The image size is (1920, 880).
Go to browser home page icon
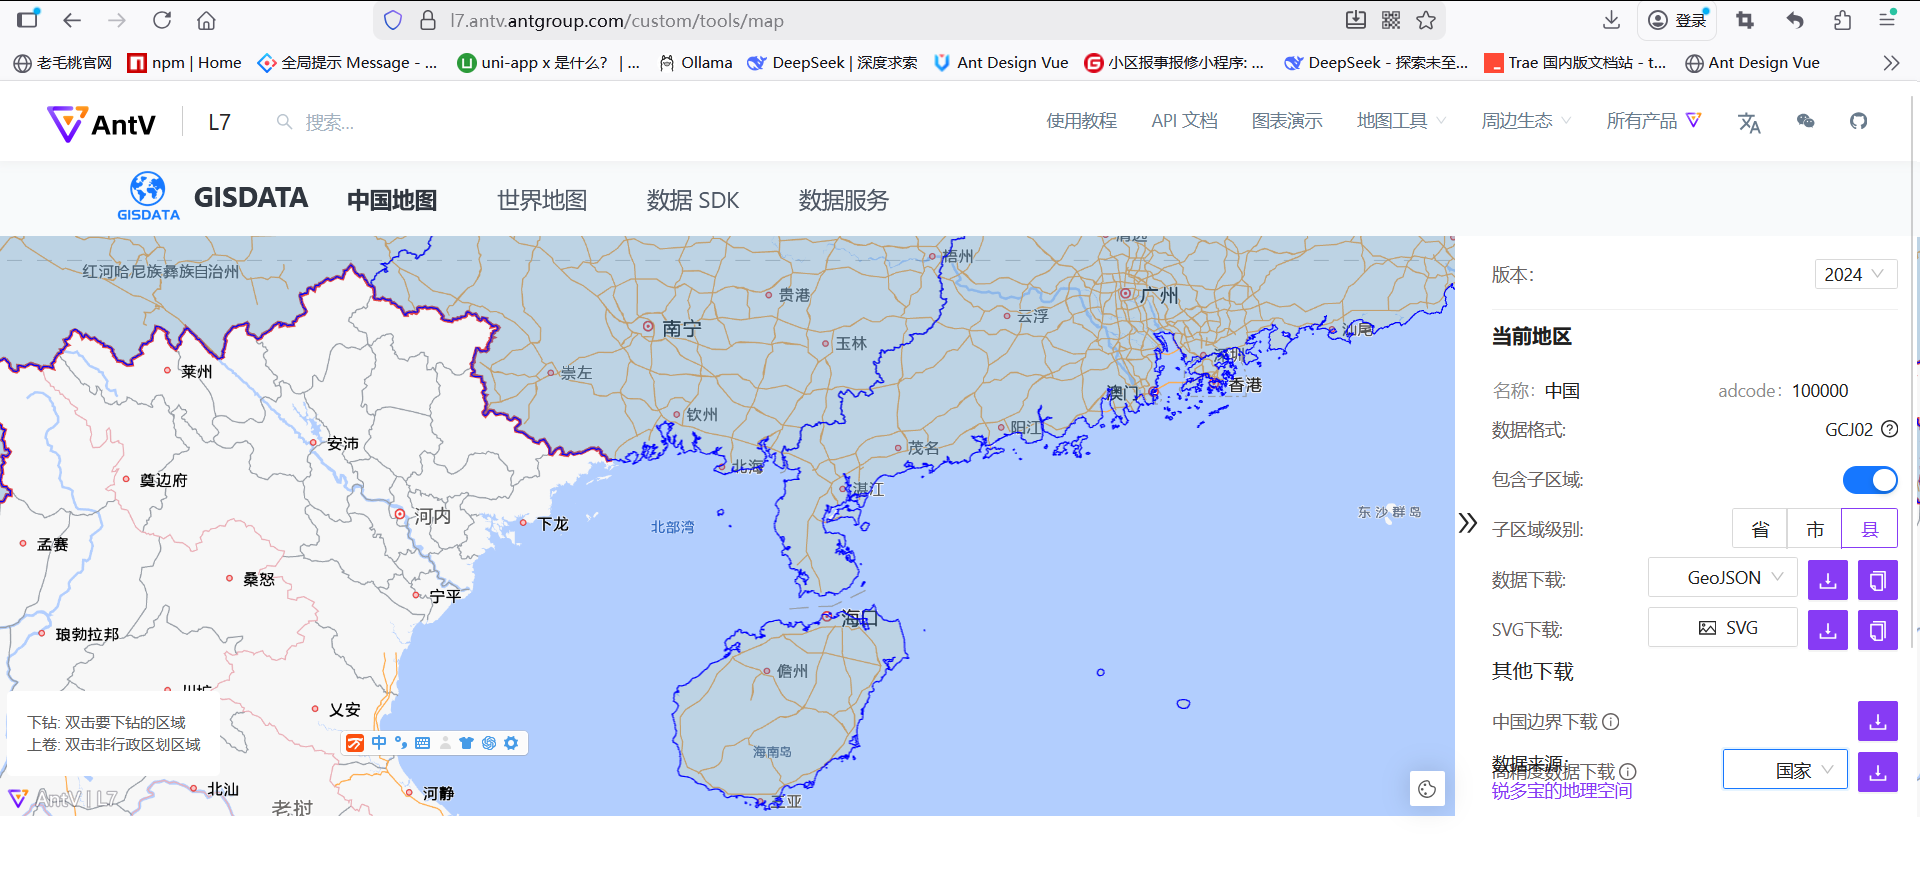click(206, 20)
